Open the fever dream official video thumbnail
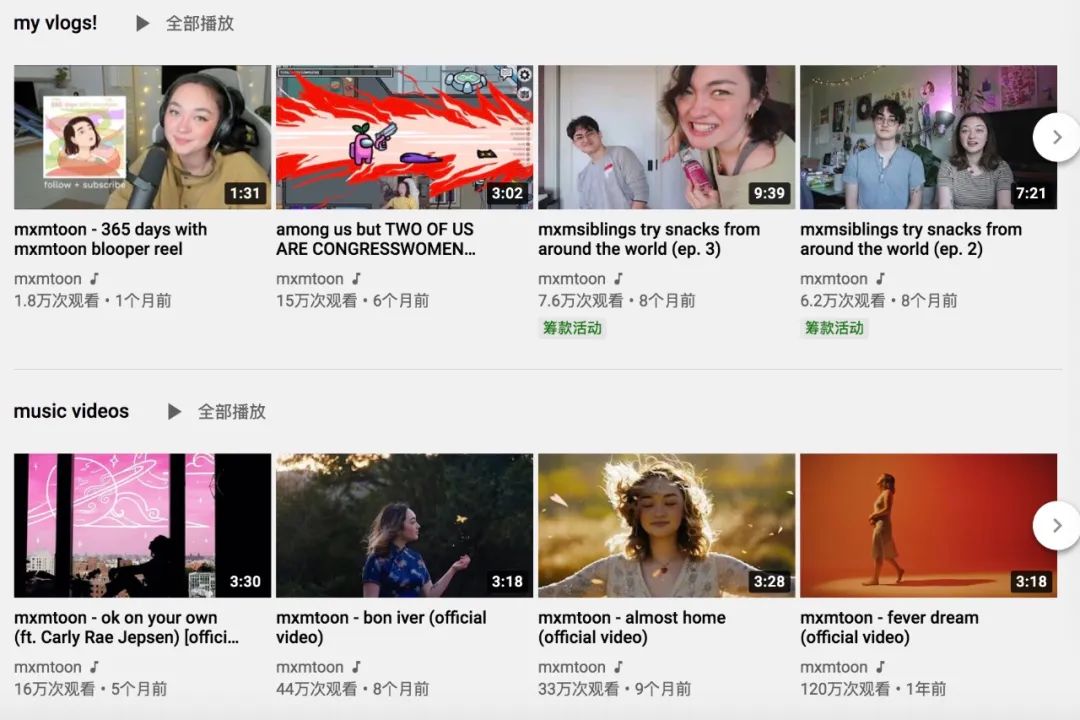Viewport: 1080px width, 720px height. click(x=928, y=525)
